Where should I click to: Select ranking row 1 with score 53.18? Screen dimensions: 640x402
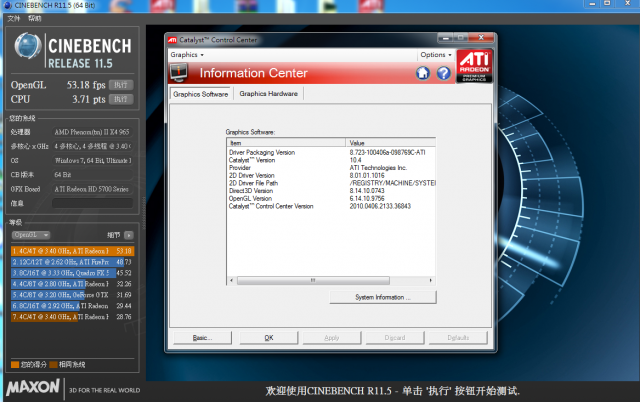tap(72, 251)
